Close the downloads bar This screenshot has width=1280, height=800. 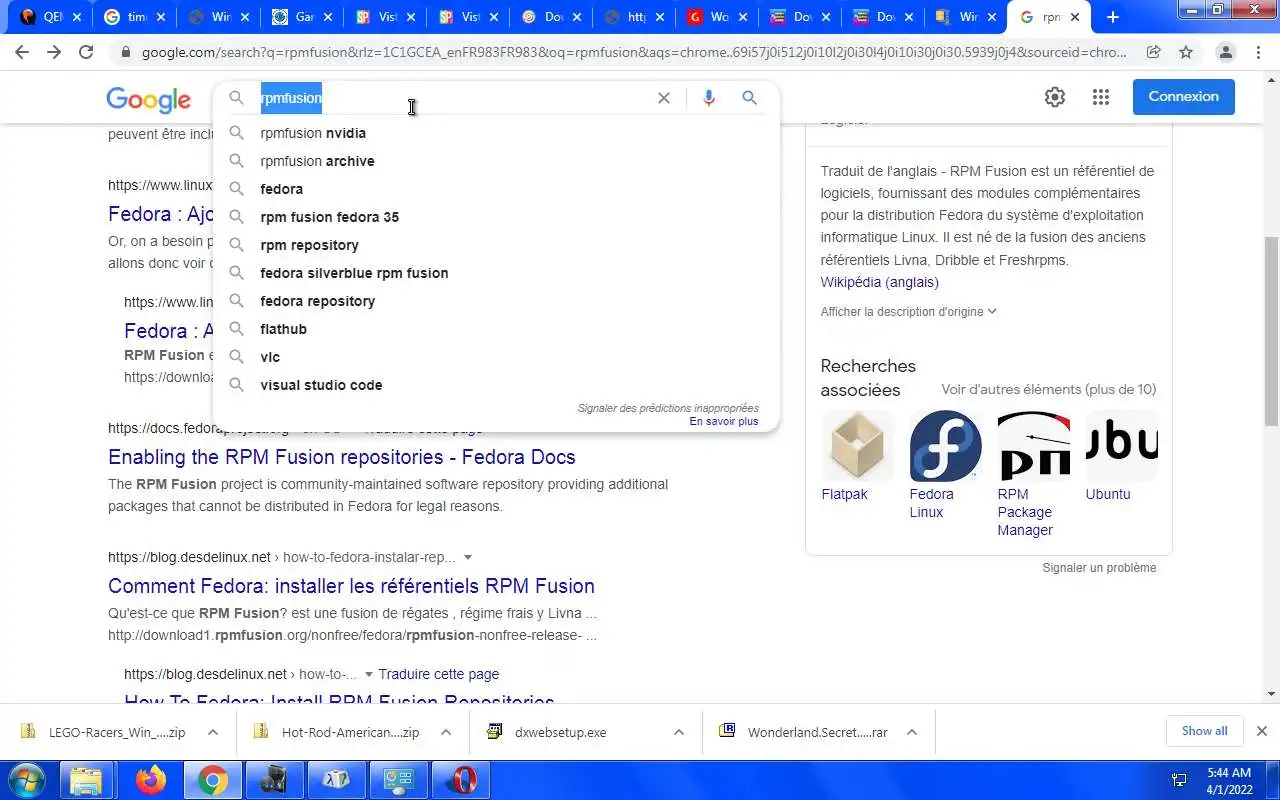[1262, 731]
